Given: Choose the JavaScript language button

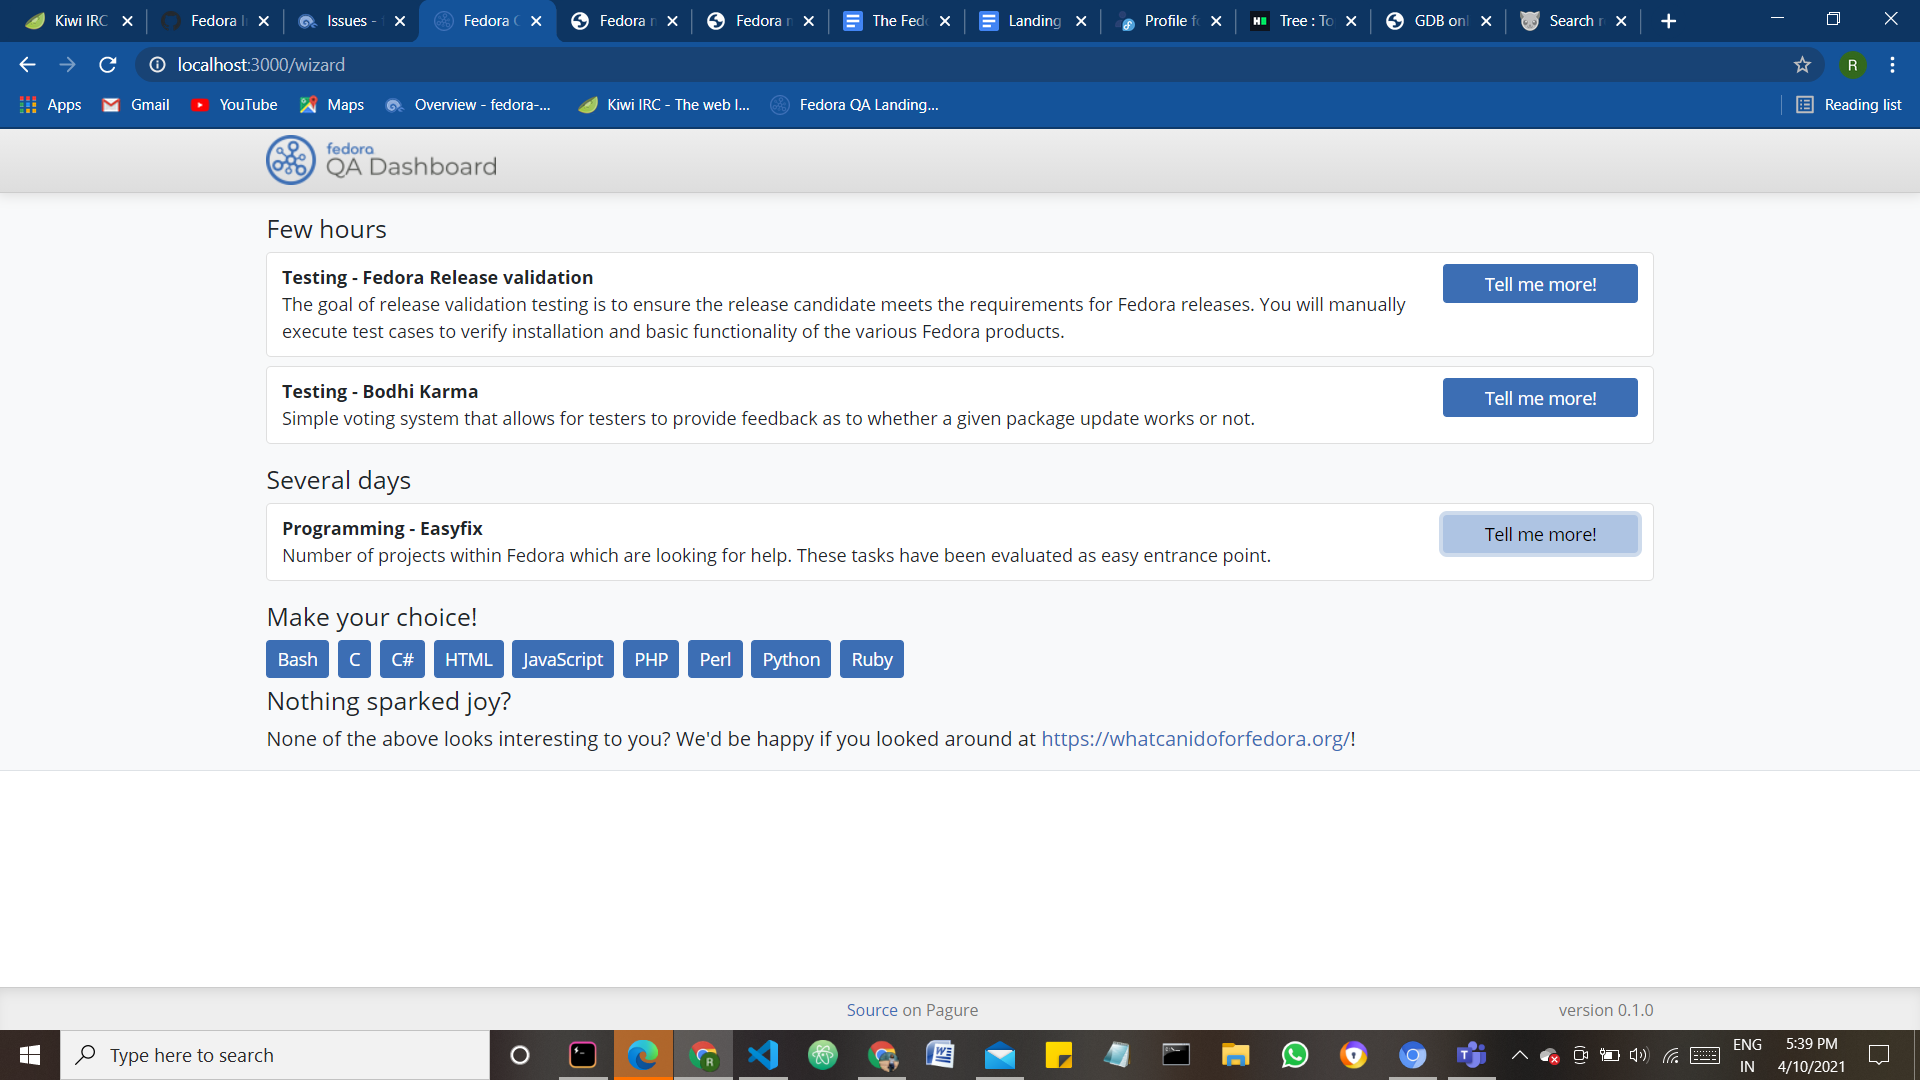Looking at the screenshot, I should 563,659.
